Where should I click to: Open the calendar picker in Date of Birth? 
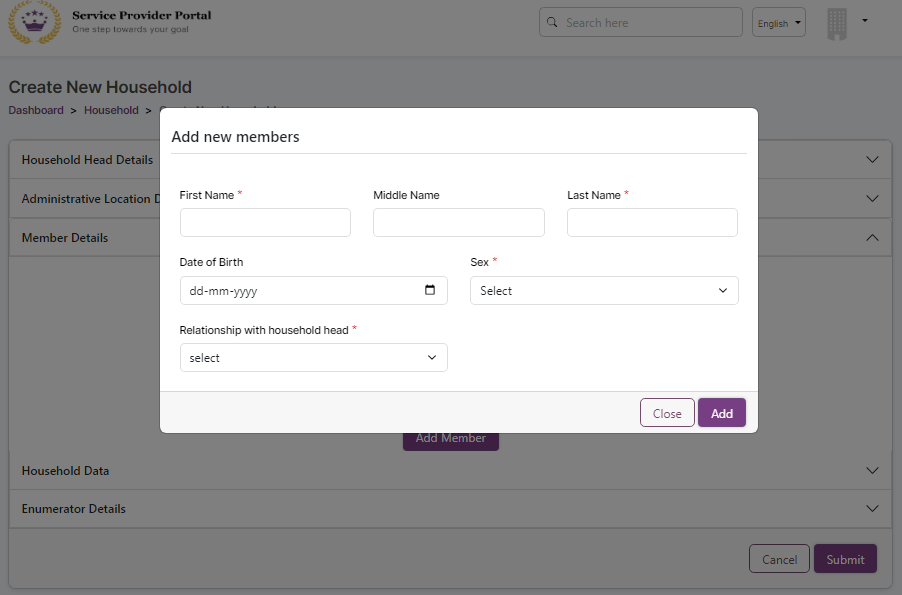(x=430, y=291)
